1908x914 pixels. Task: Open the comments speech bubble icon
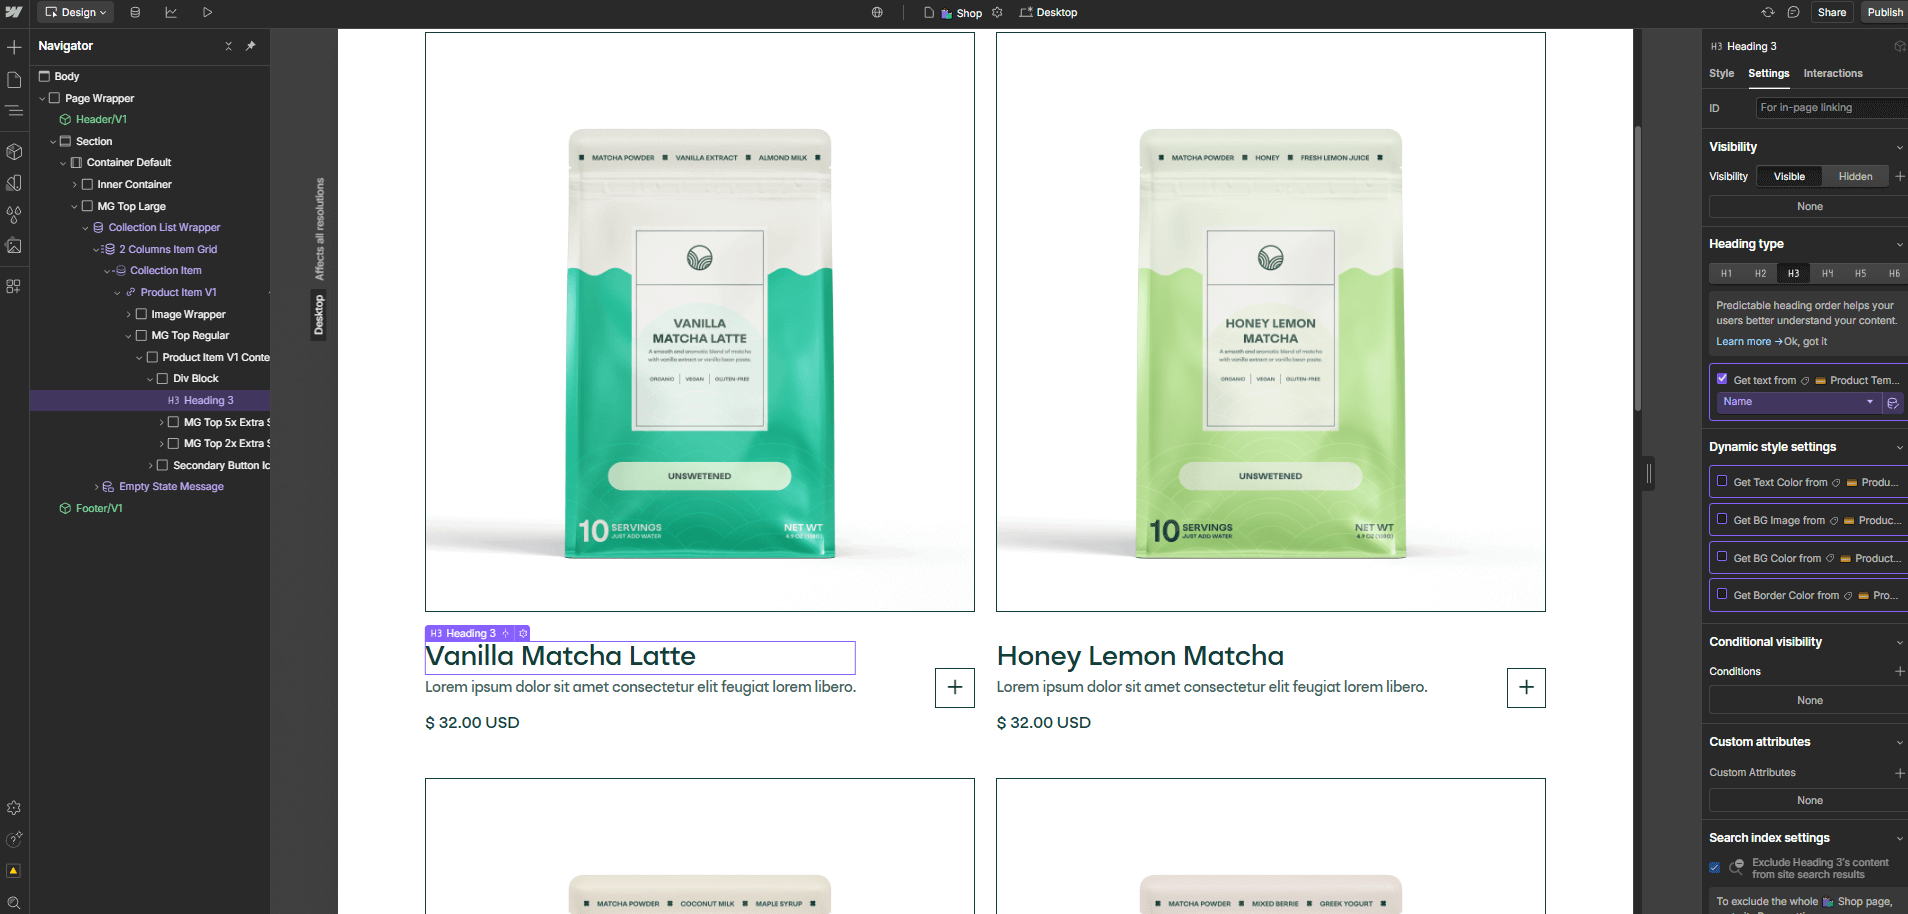tap(1793, 12)
